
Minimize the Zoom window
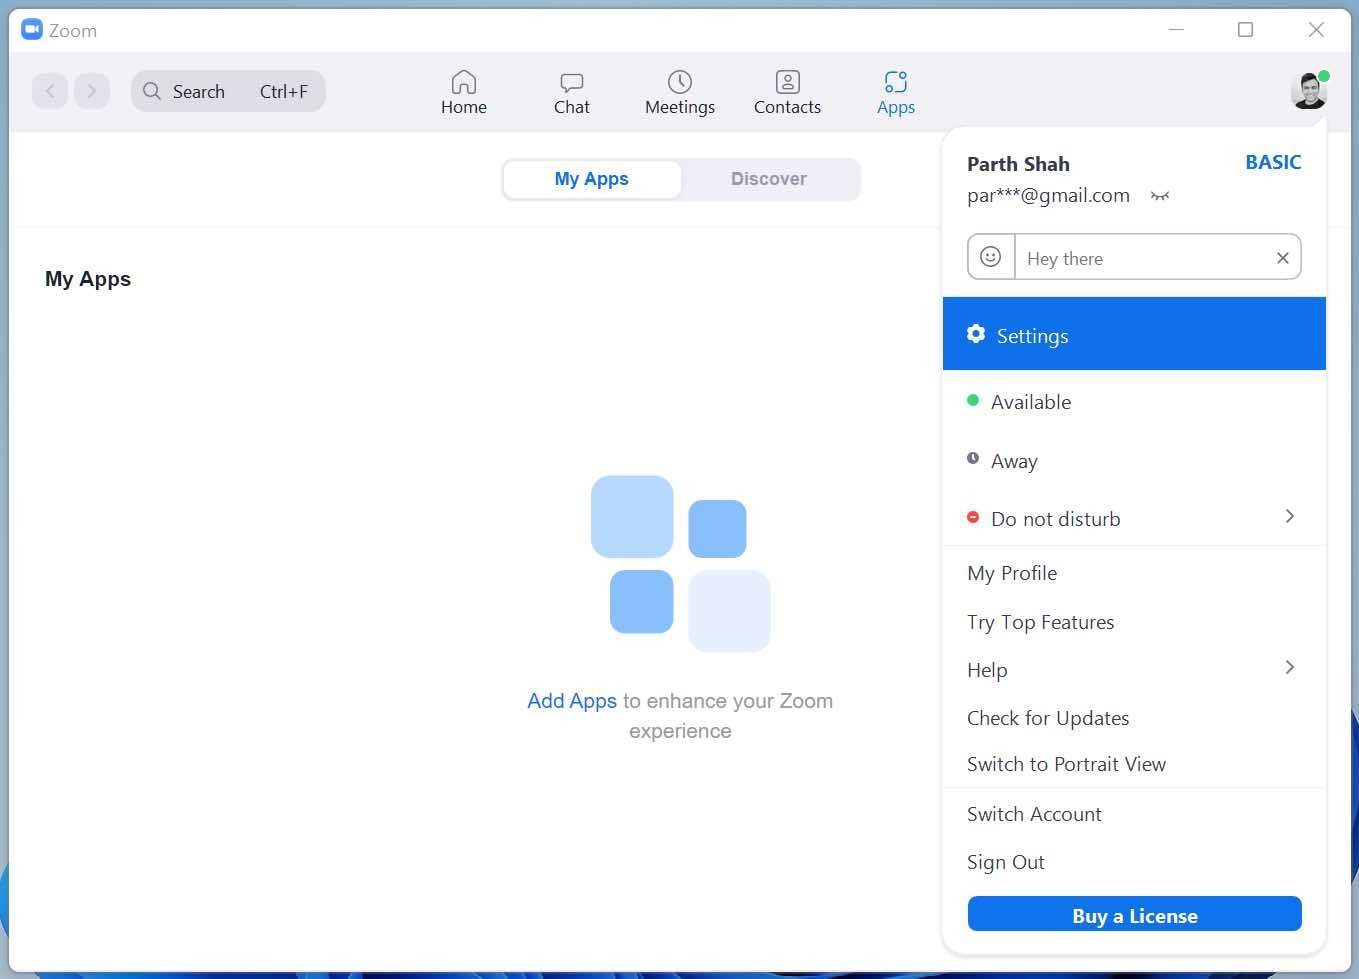pos(1177,30)
